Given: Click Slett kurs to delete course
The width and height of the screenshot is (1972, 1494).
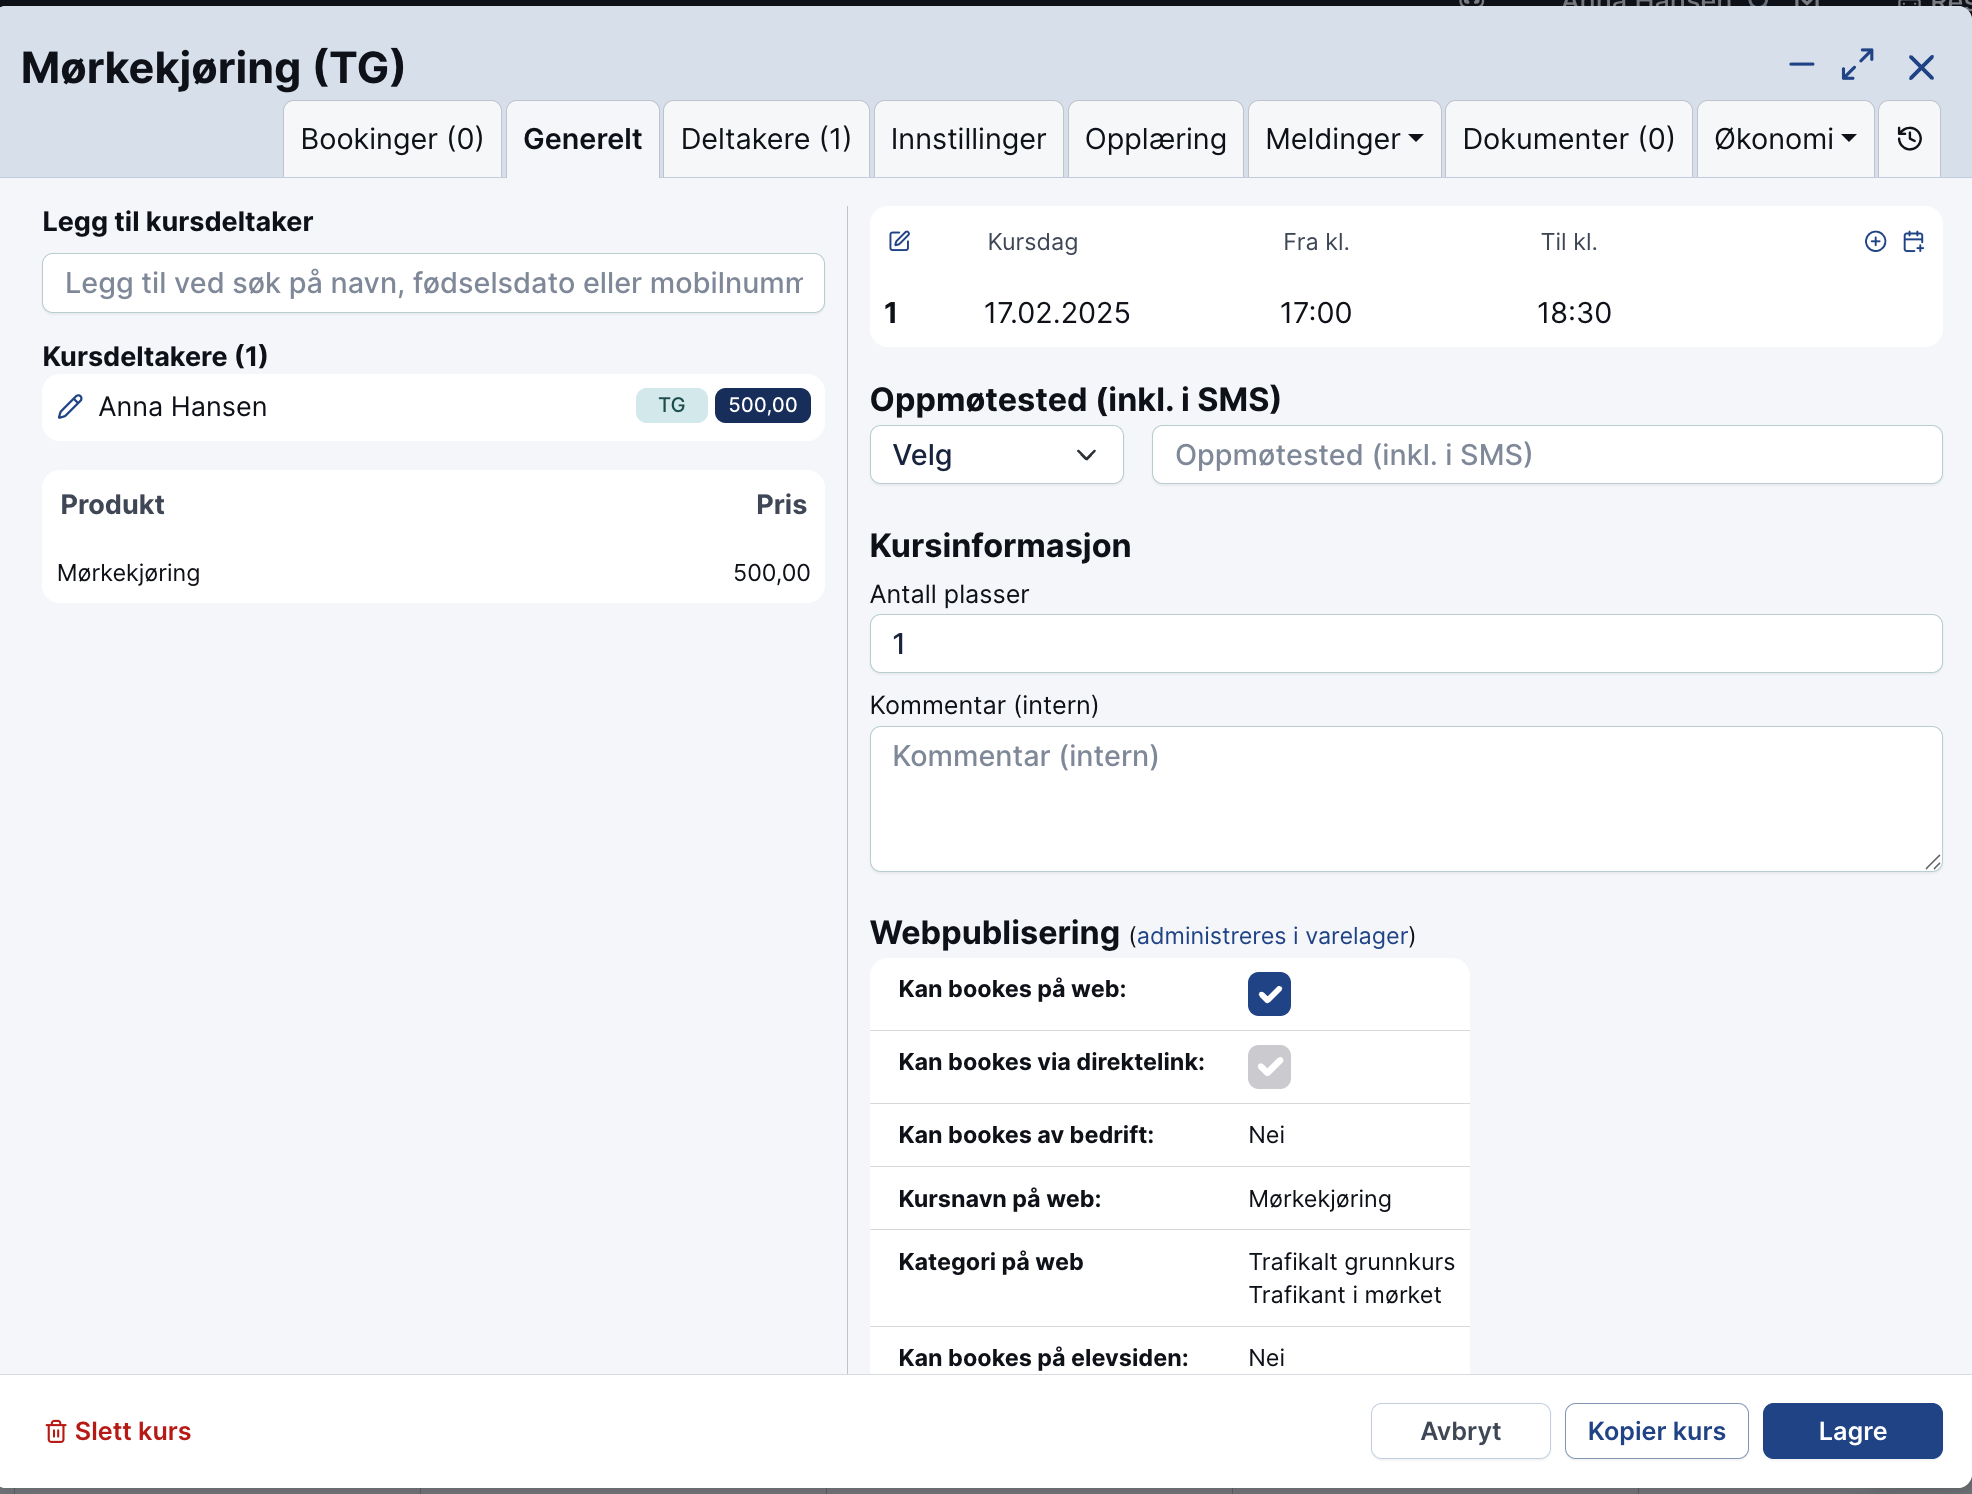Looking at the screenshot, I should pyautogui.click(x=118, y=1431).
